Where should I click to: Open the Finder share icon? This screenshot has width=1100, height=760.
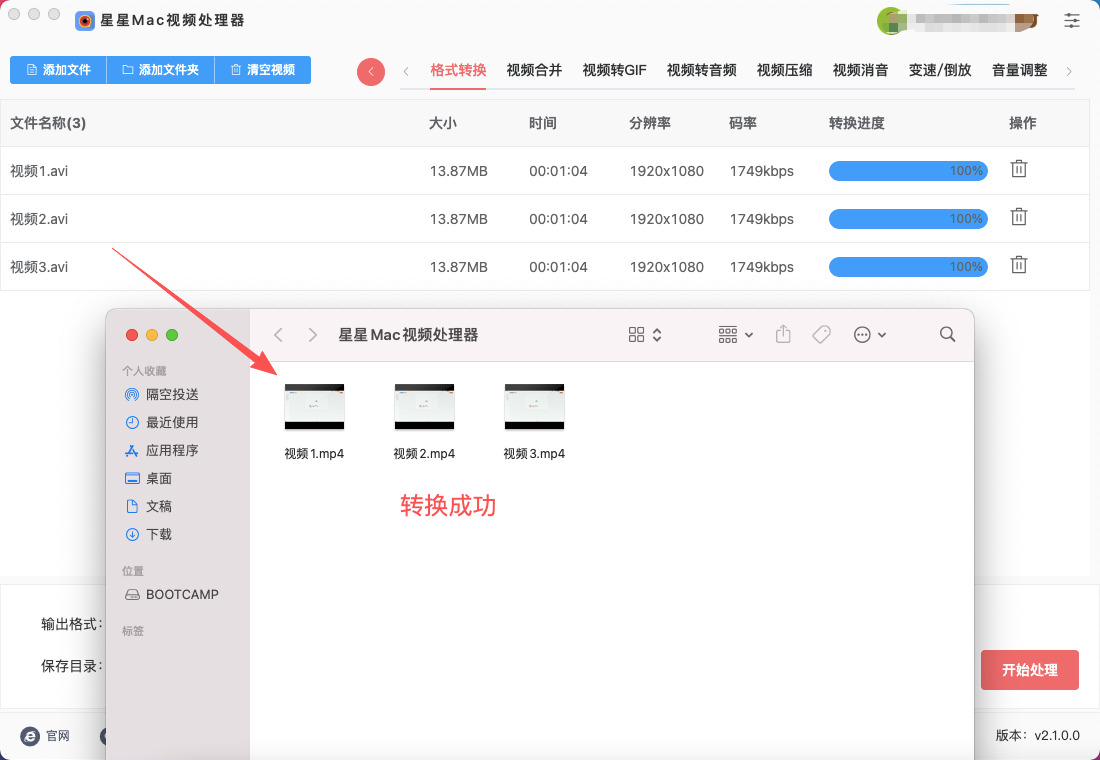783,335
